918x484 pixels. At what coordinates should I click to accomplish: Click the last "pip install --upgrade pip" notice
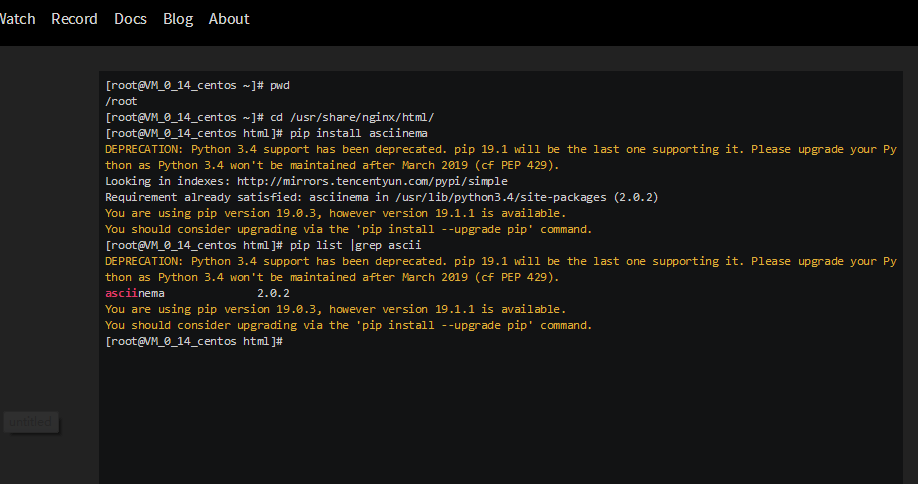[x=348, y=325]
